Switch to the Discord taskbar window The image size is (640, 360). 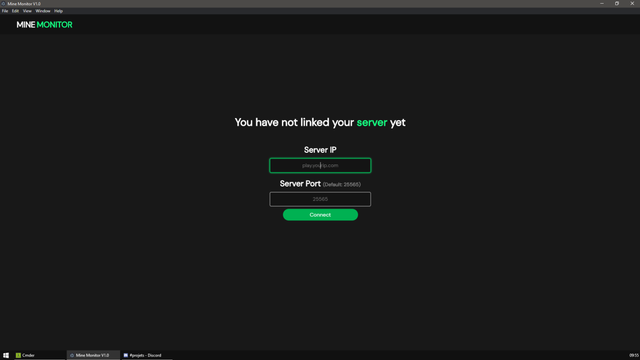coord(147,355)
